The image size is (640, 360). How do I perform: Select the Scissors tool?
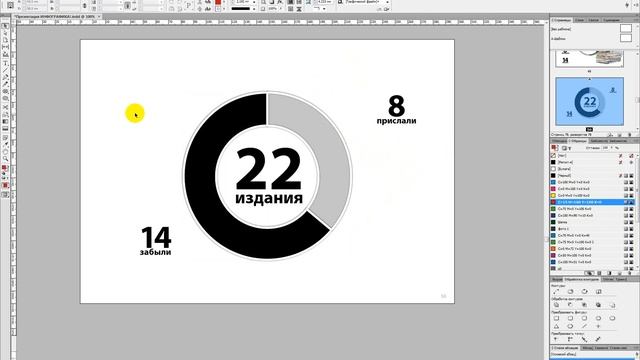point(5,106)
